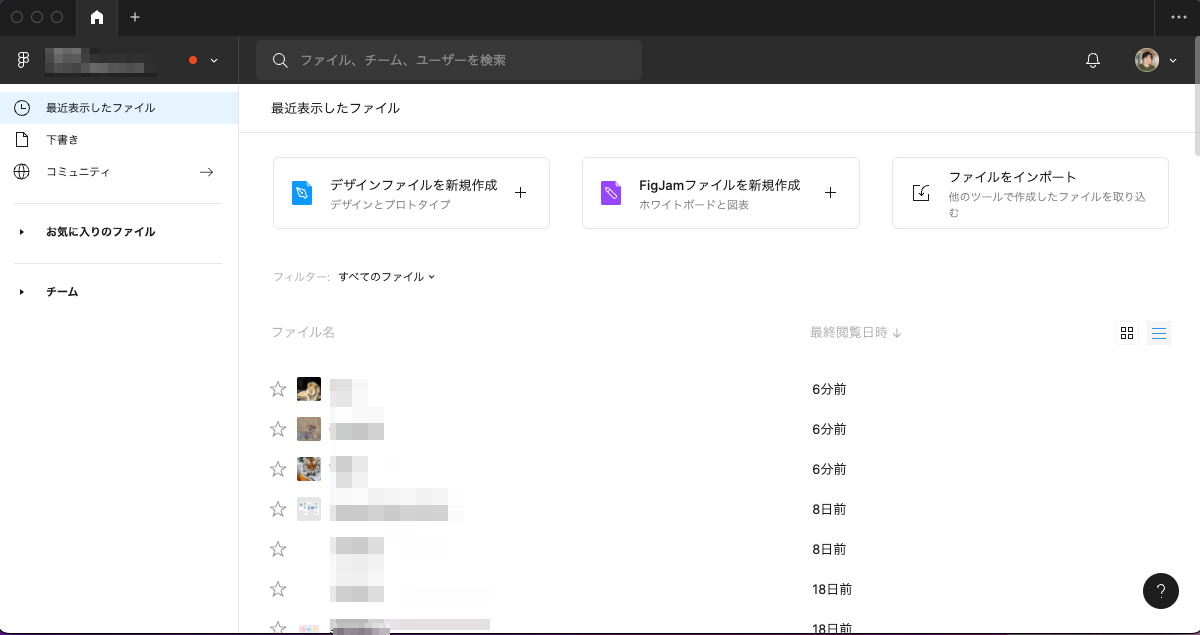Screen dimensions: 1200x635
Task: Open the account menu from the avatar
Action: coord(1148,60)
